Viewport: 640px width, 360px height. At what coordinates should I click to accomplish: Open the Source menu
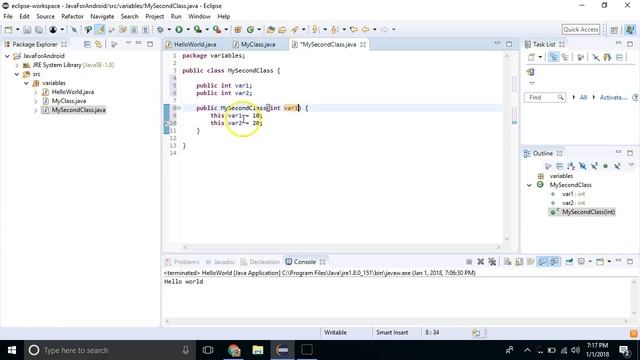pyautogui.click(x=45, y=16)
